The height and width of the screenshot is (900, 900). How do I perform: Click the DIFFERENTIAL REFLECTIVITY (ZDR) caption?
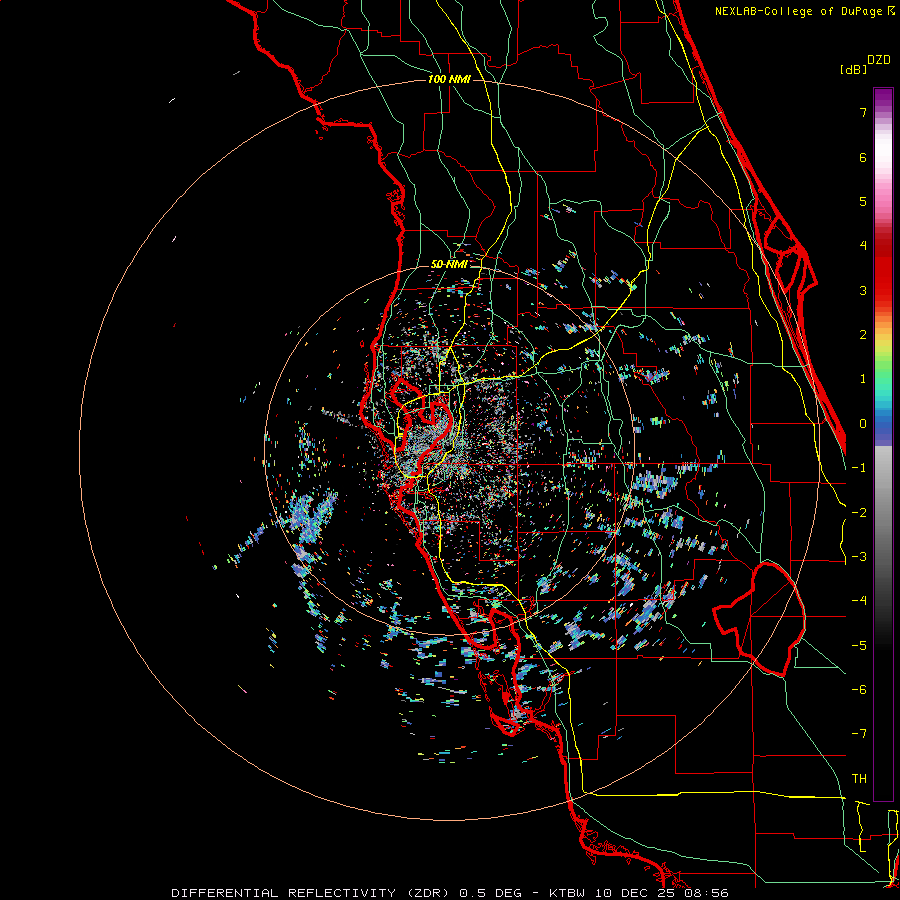tap(310, 893)
